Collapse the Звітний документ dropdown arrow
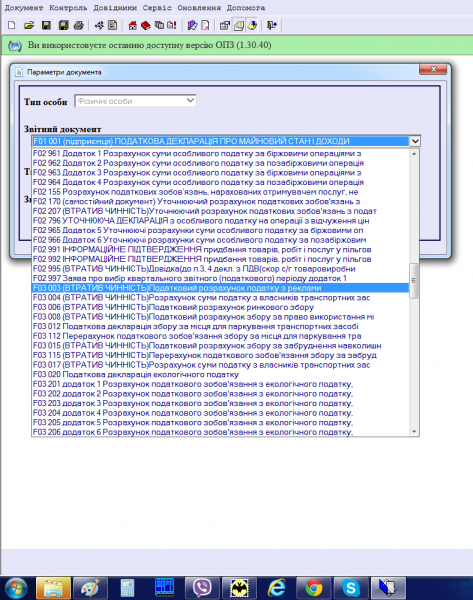The height and width of the screenshot is (600, 473). tap(415, 141)
